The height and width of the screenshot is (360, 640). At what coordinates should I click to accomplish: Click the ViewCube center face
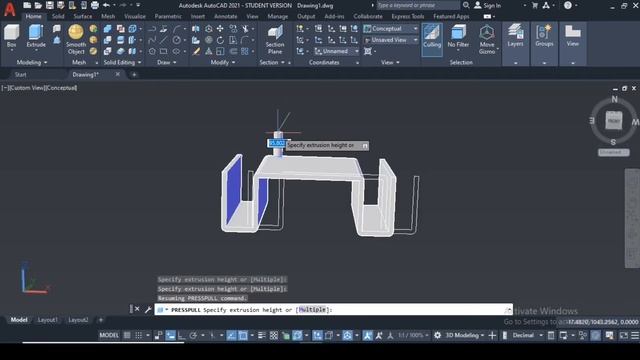[613, 120]
